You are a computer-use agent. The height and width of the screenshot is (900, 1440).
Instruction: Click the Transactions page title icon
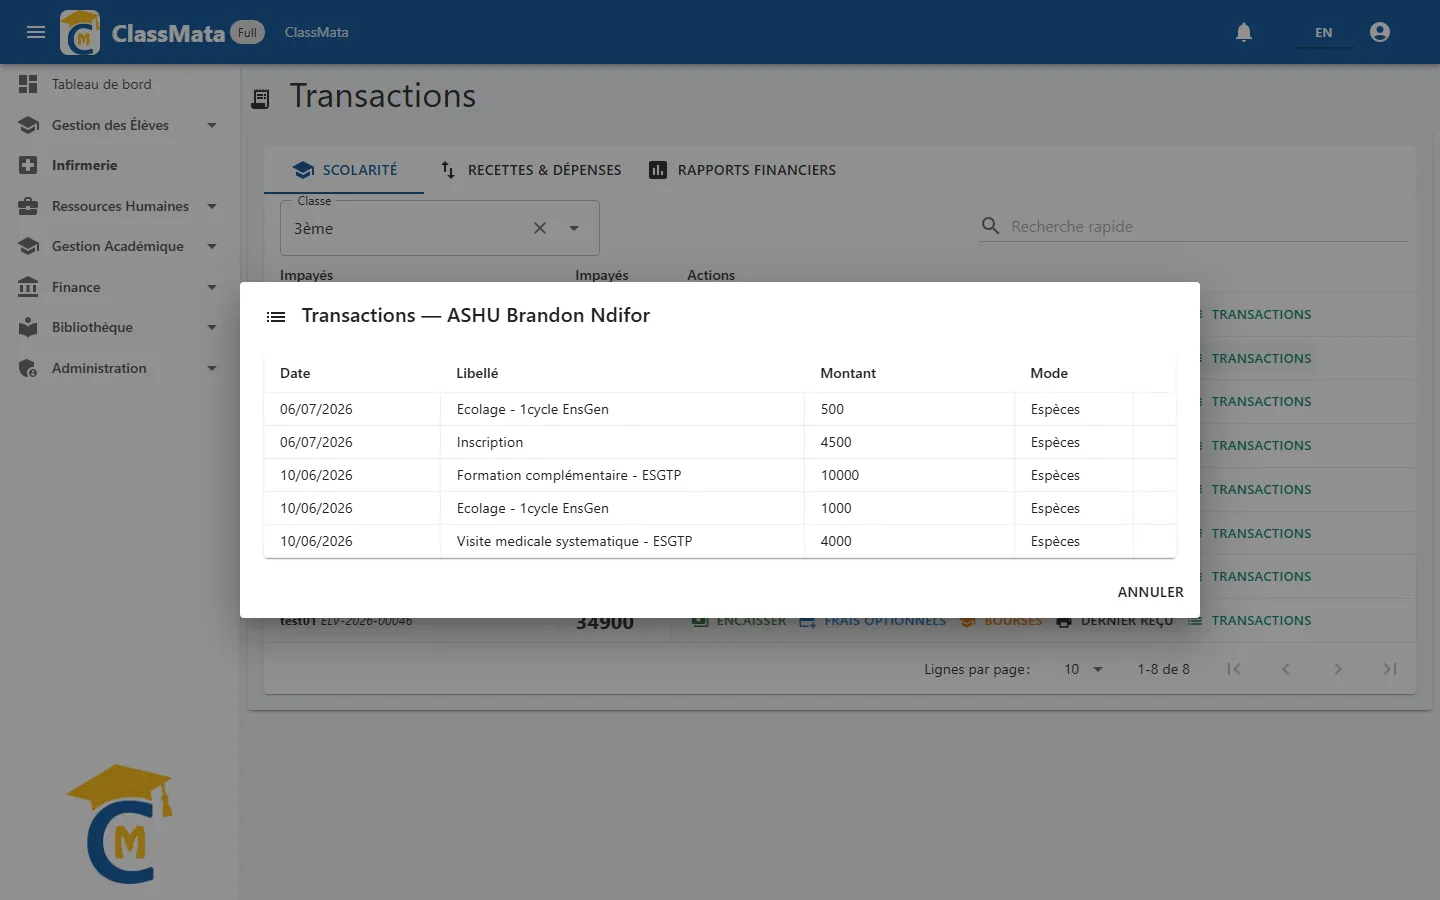click(260, 98)
